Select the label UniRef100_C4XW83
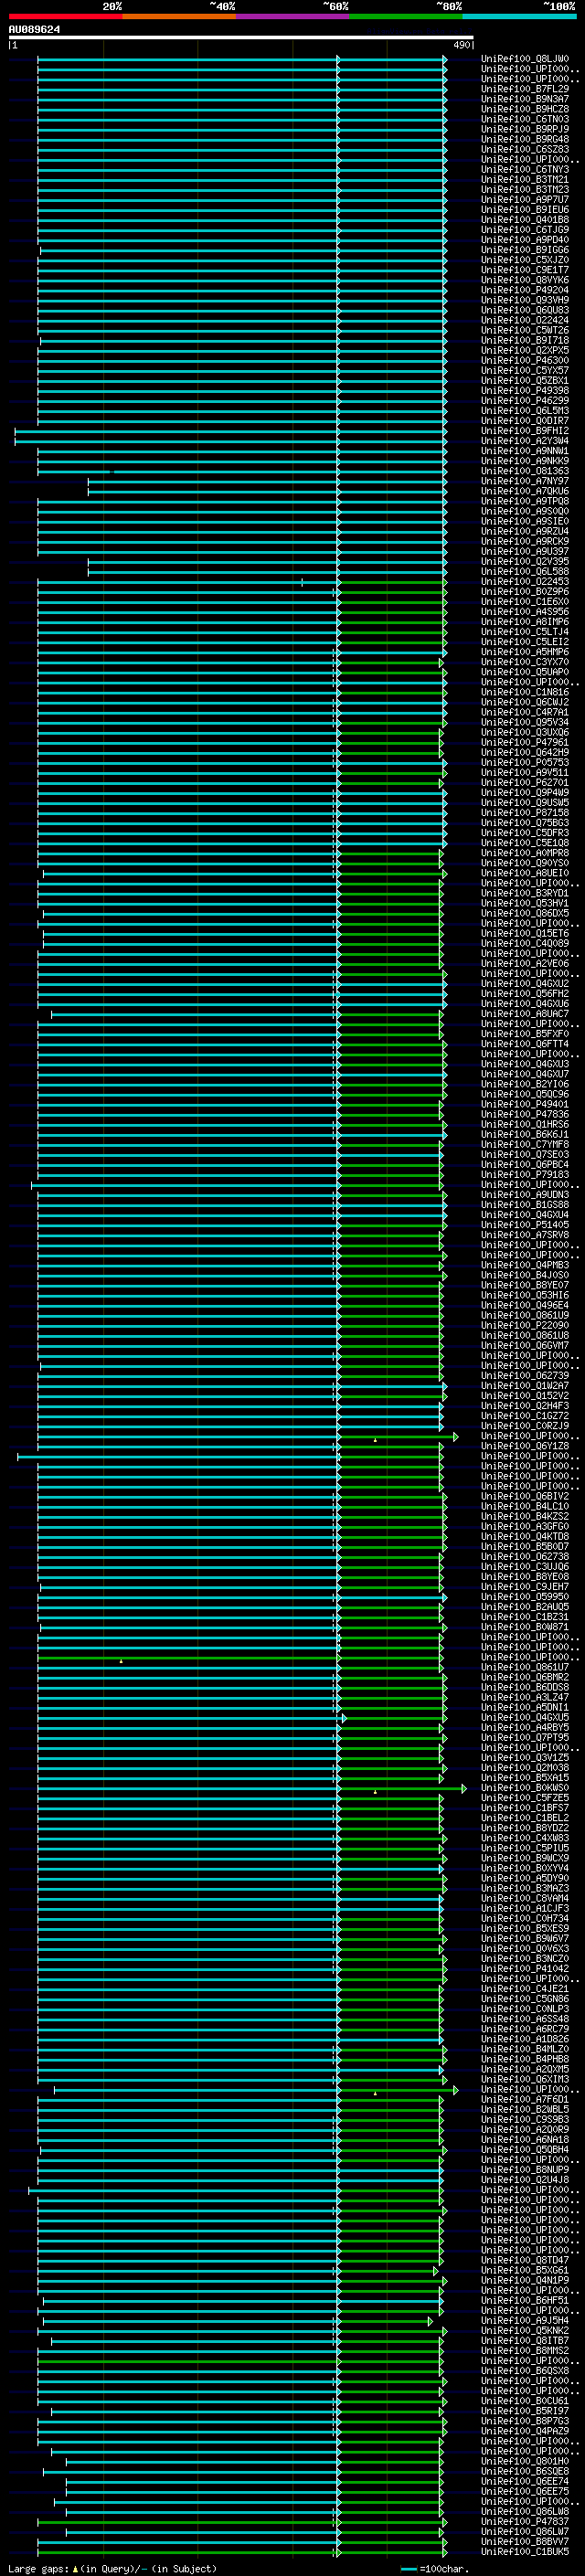The image size is (585, 2576). point(524,1838)
